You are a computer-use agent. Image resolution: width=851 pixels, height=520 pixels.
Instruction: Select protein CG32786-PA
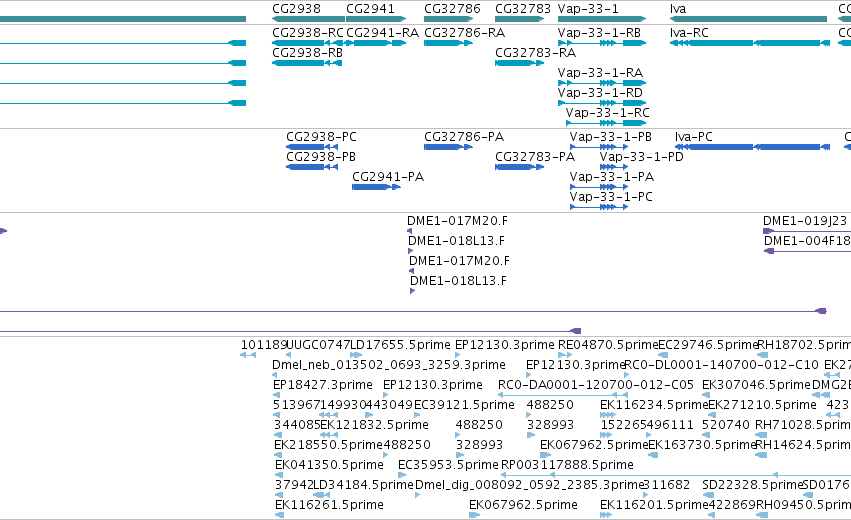coord(464,137)
